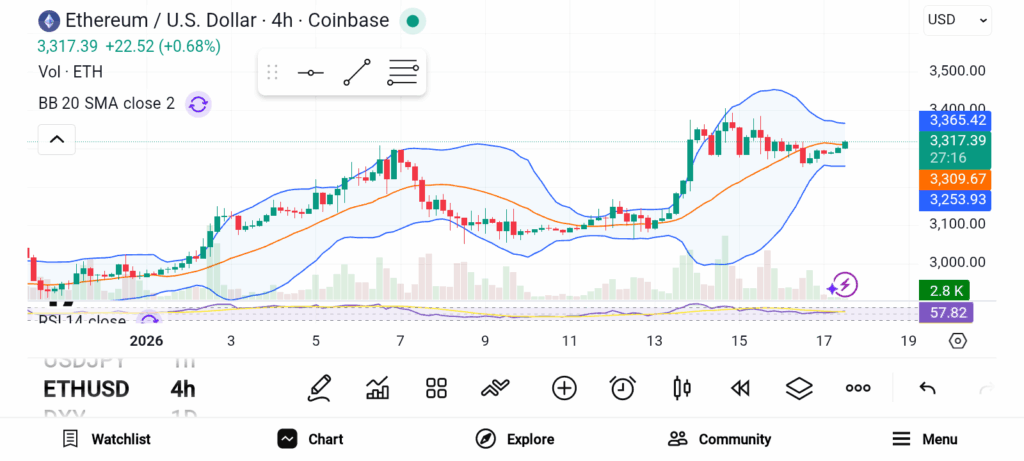
Task: Tap the alarm clock alert icon
Action: point(623,388)
